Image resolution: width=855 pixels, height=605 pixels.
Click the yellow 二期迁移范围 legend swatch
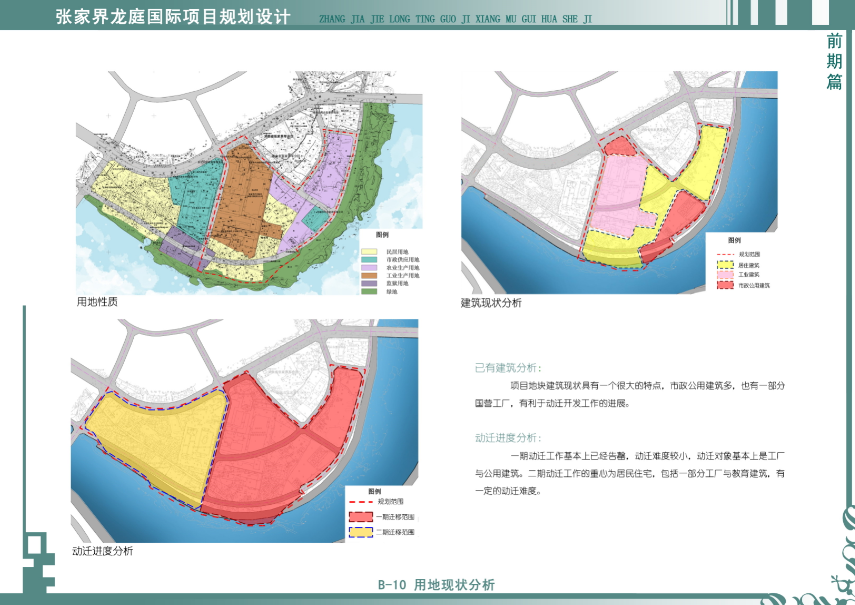(361, 532)
